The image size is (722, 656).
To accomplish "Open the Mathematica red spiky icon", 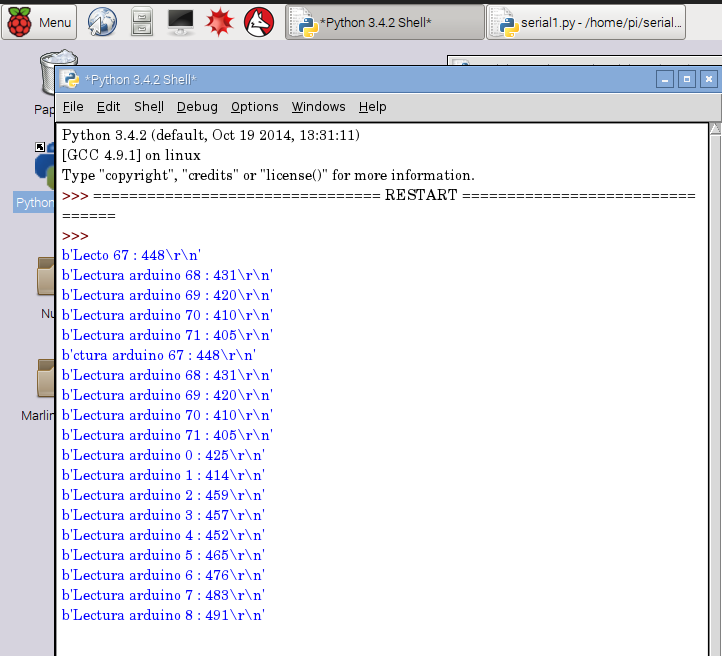I will [x=220, y=22].
